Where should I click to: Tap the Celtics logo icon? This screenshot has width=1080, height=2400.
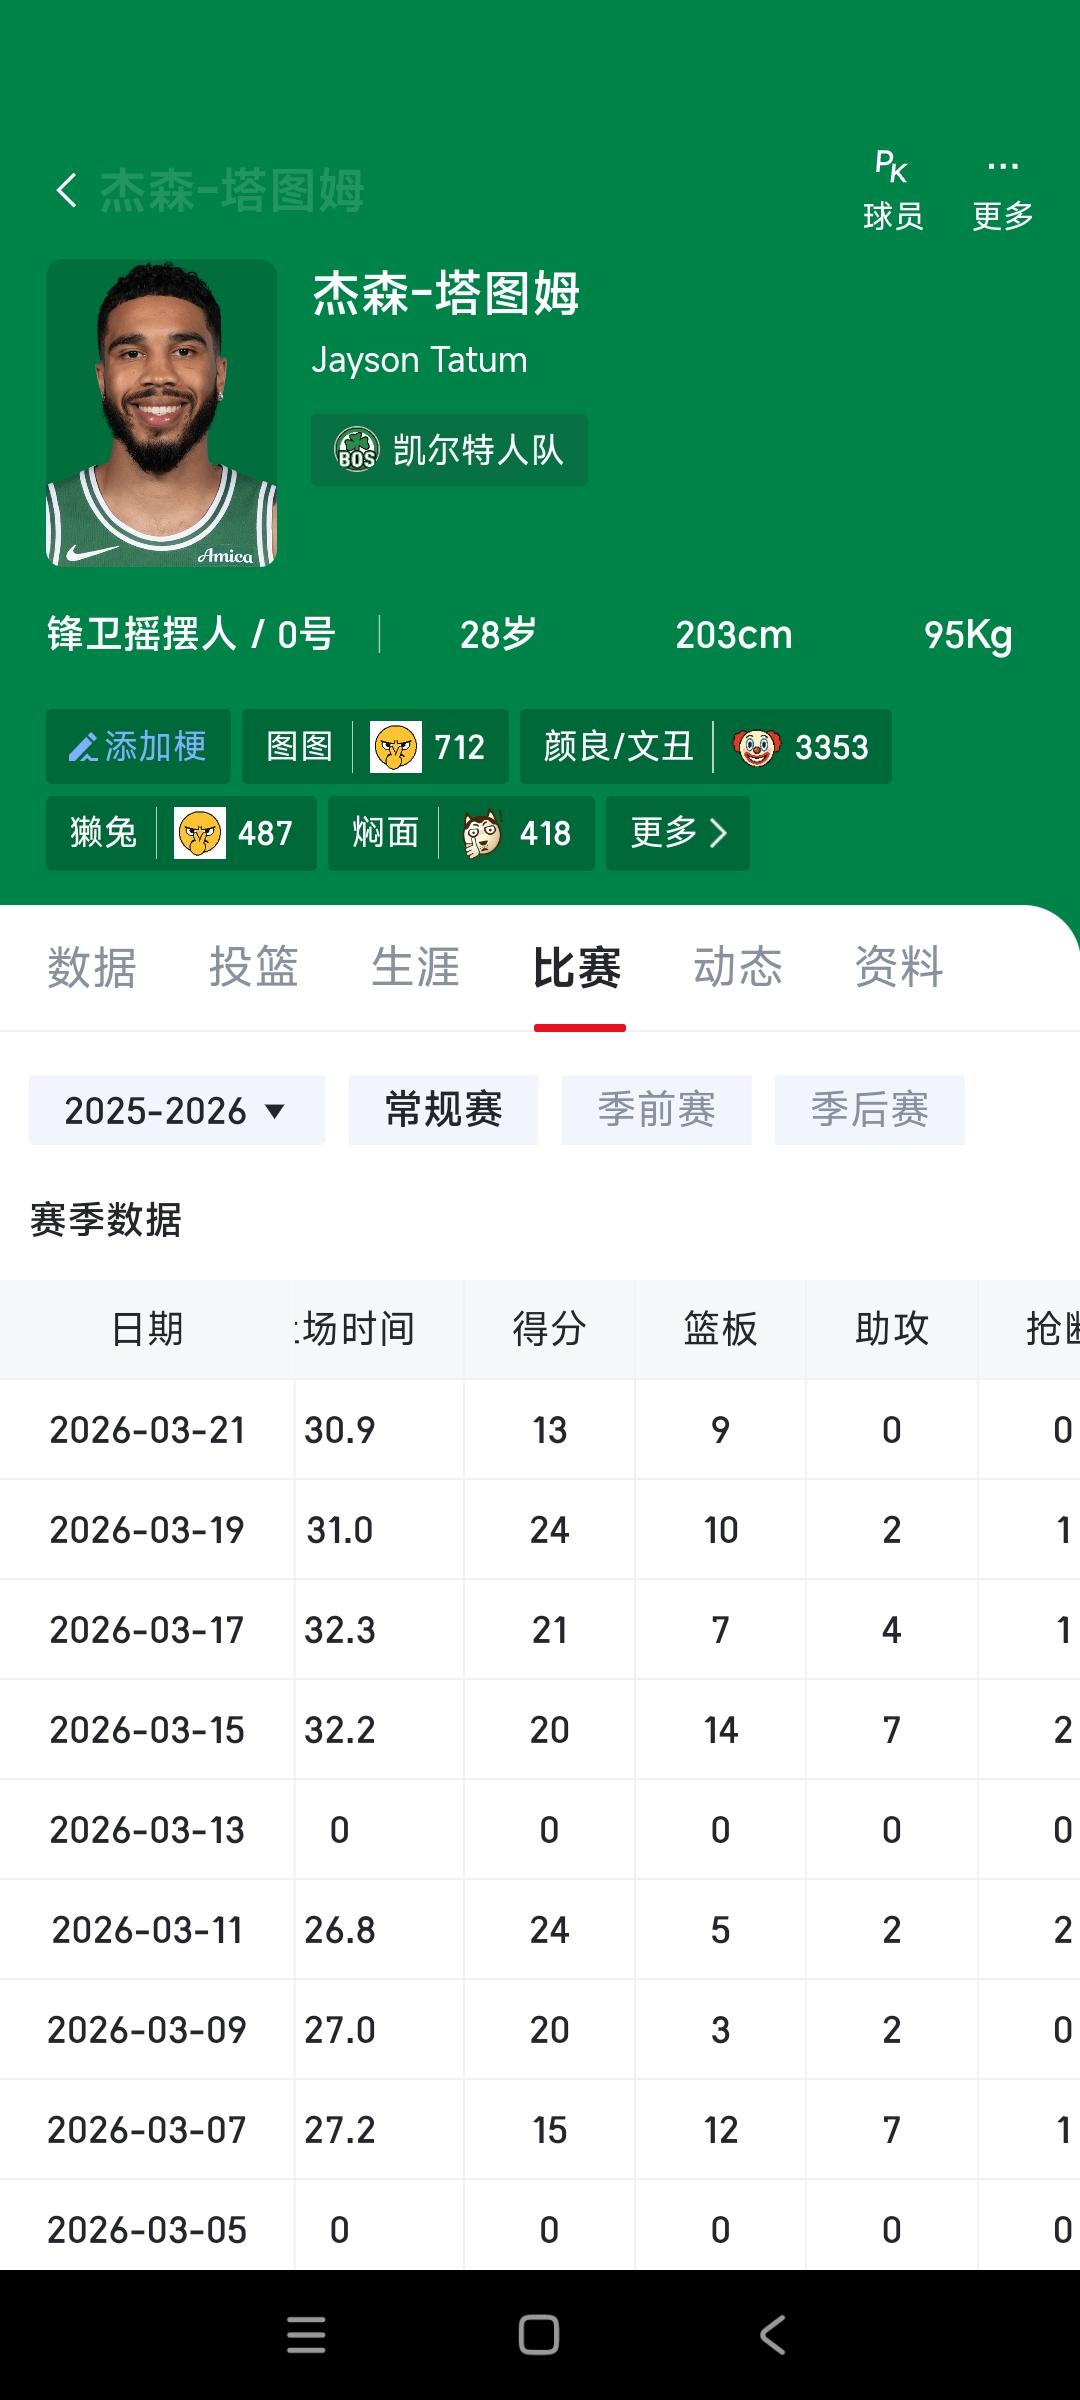coord(356,450)
